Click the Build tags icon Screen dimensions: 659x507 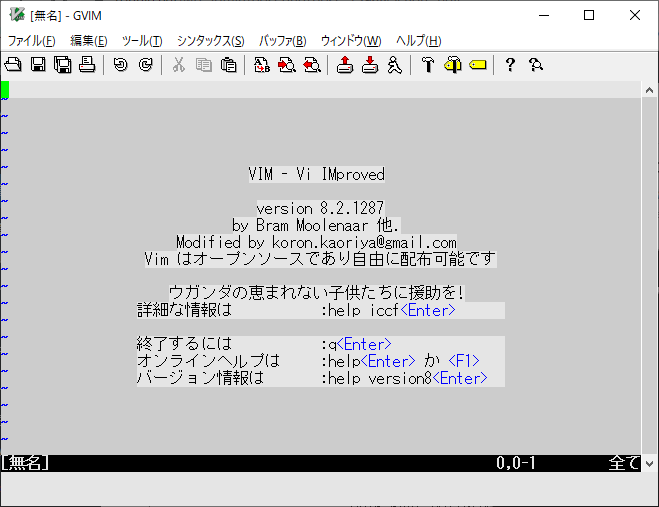(x=453, y=65)
